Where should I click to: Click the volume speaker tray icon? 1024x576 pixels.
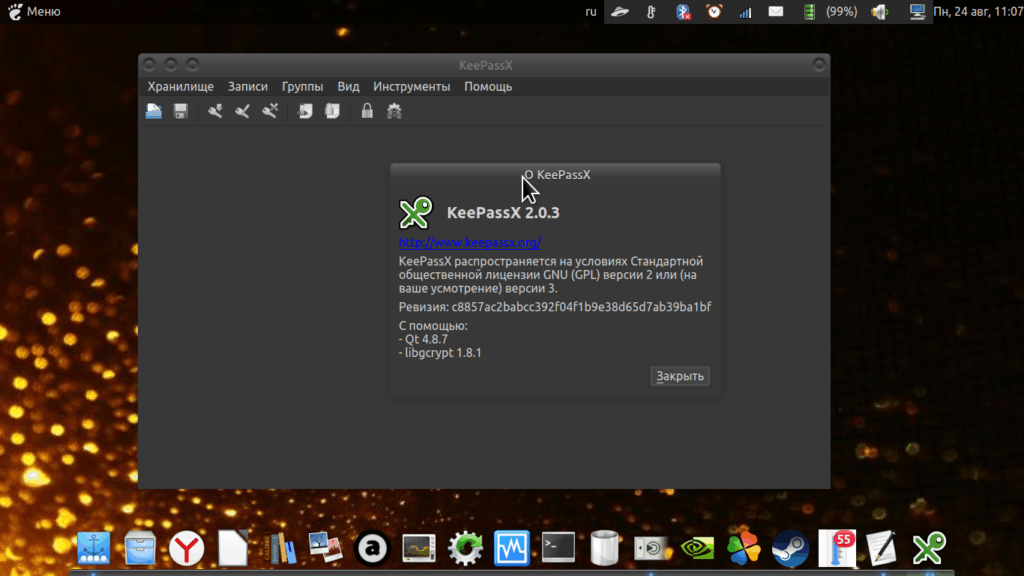(880, 11)
